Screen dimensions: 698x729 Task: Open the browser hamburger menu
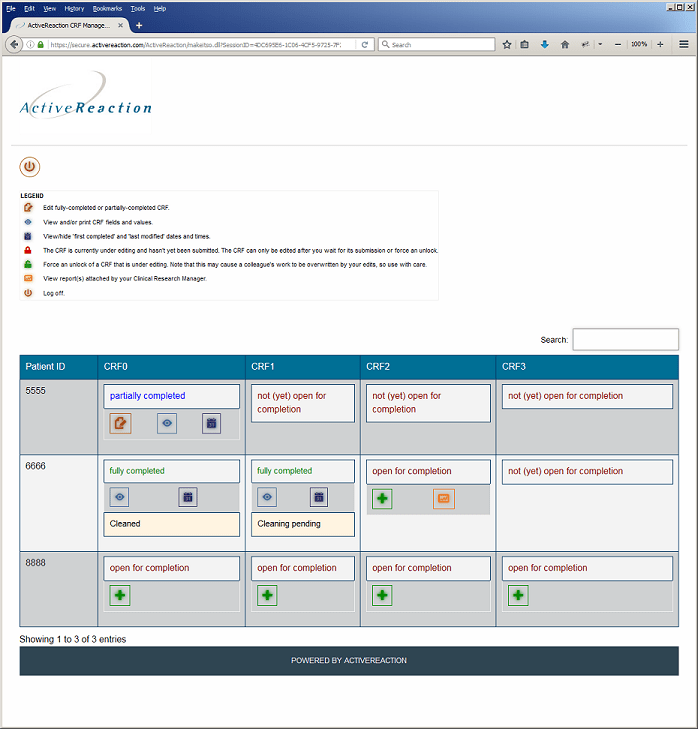[x=684, y=45]
